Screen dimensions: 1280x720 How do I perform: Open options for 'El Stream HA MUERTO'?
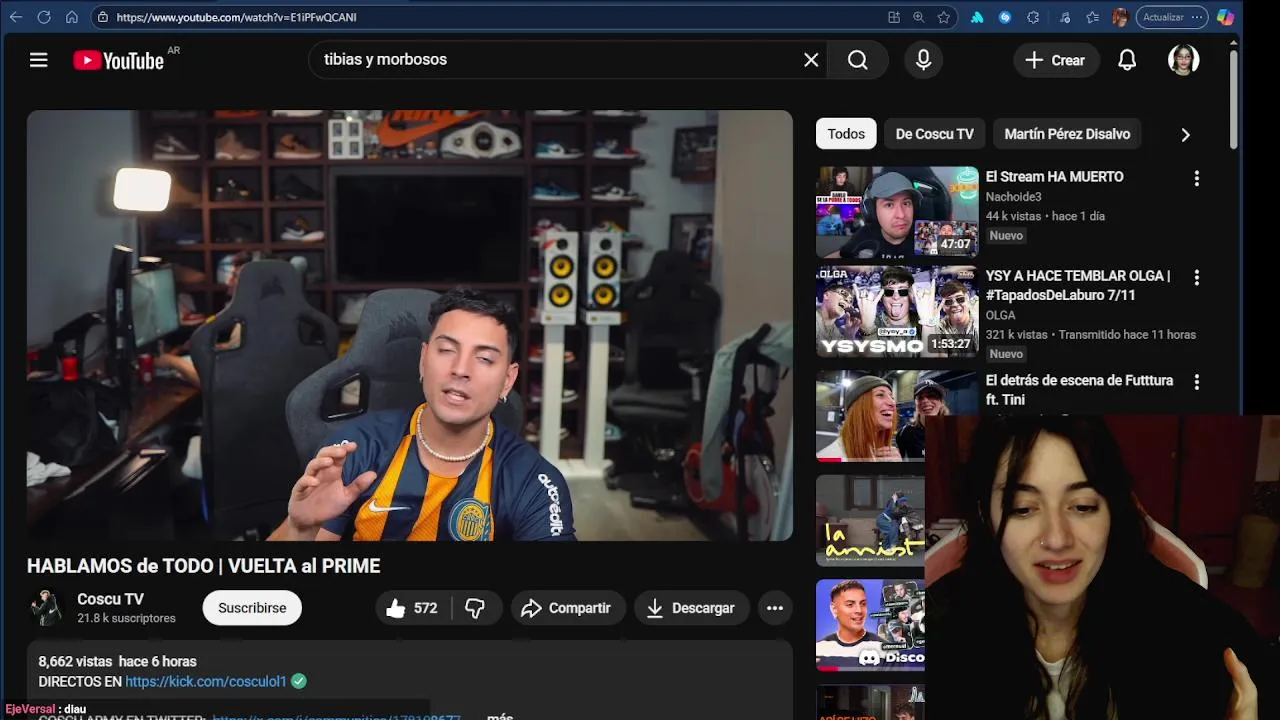pyautogui.click(x=1196, y=178)
